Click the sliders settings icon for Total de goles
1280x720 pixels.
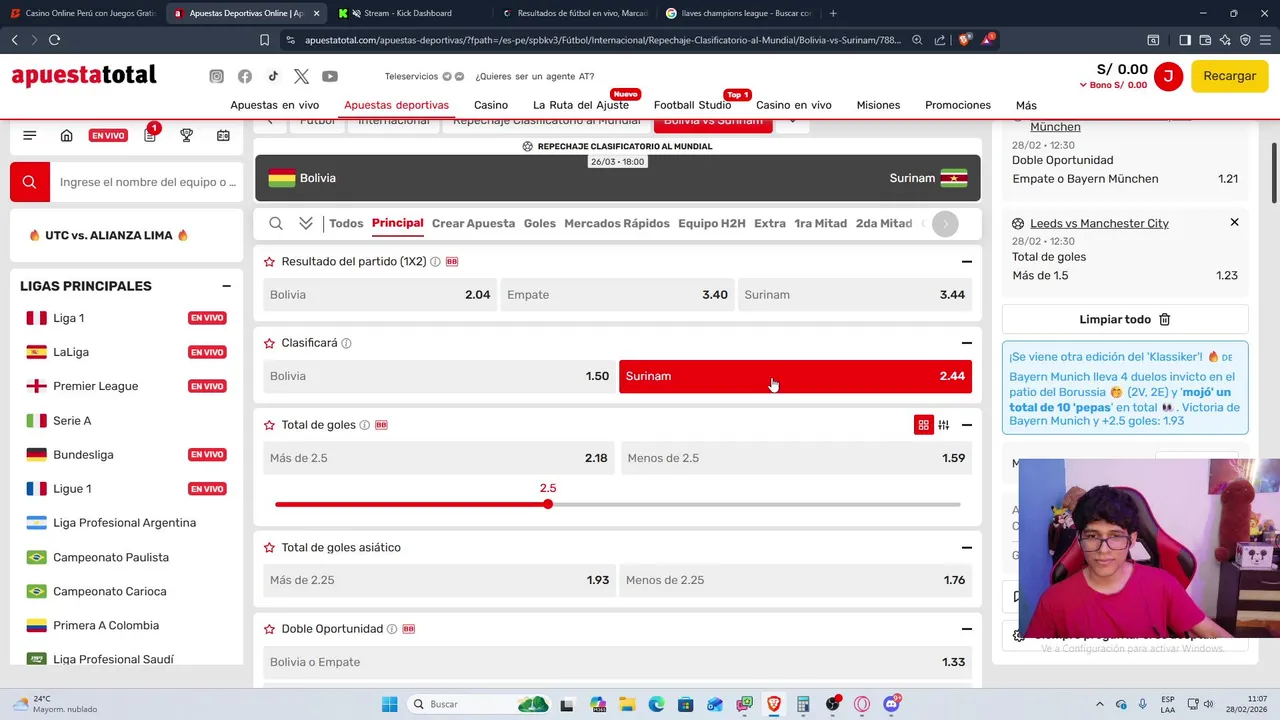click(x=943, y=425)
